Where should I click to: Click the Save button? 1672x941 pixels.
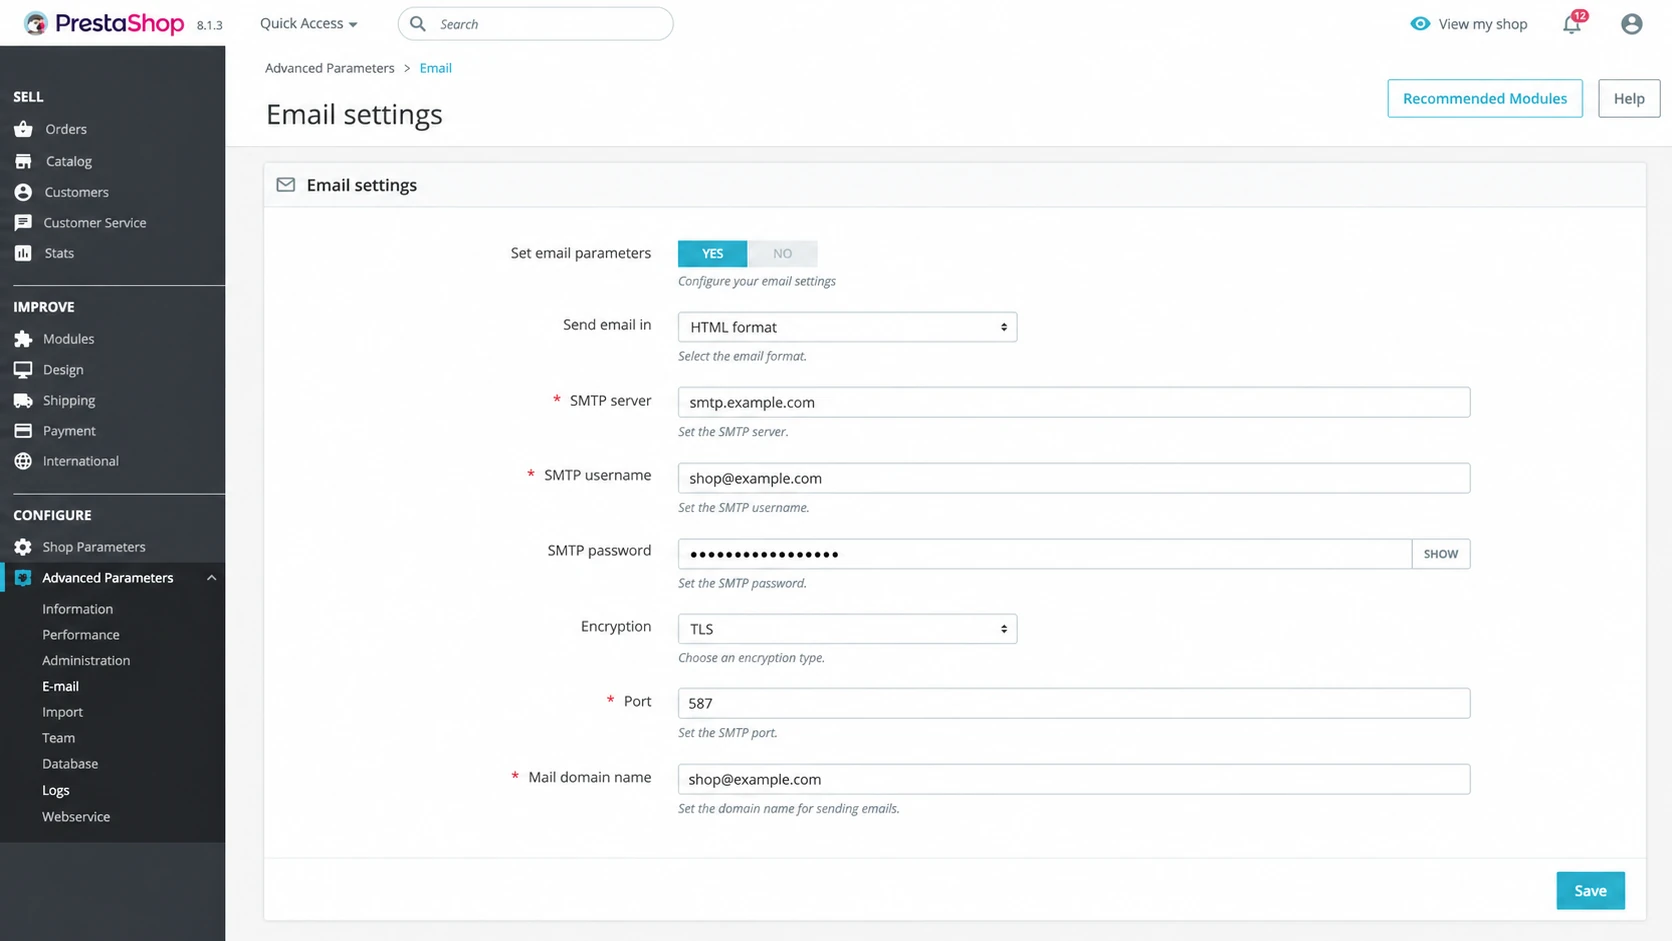1590,891
